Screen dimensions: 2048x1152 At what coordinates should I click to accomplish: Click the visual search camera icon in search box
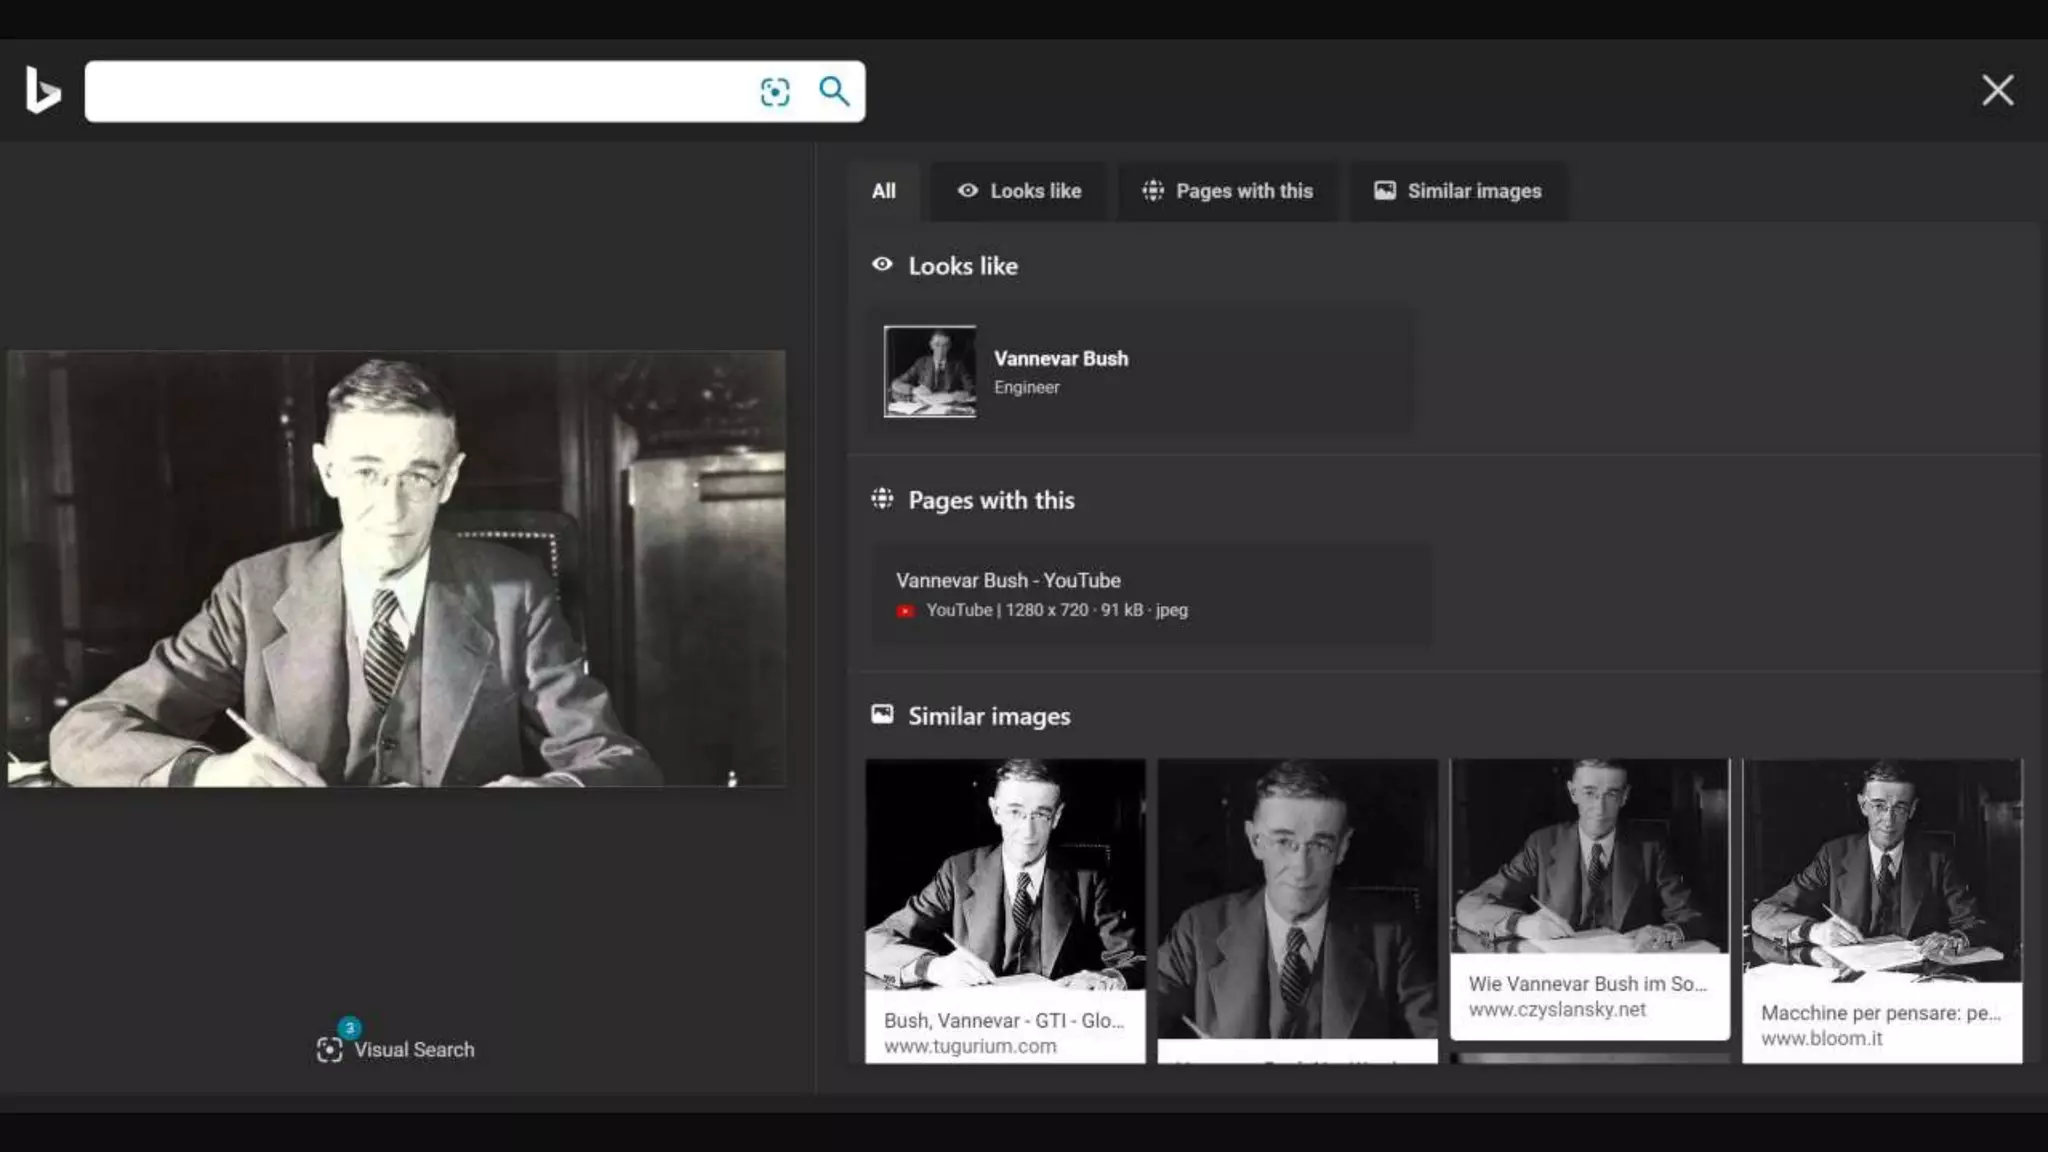coord(775,92)
